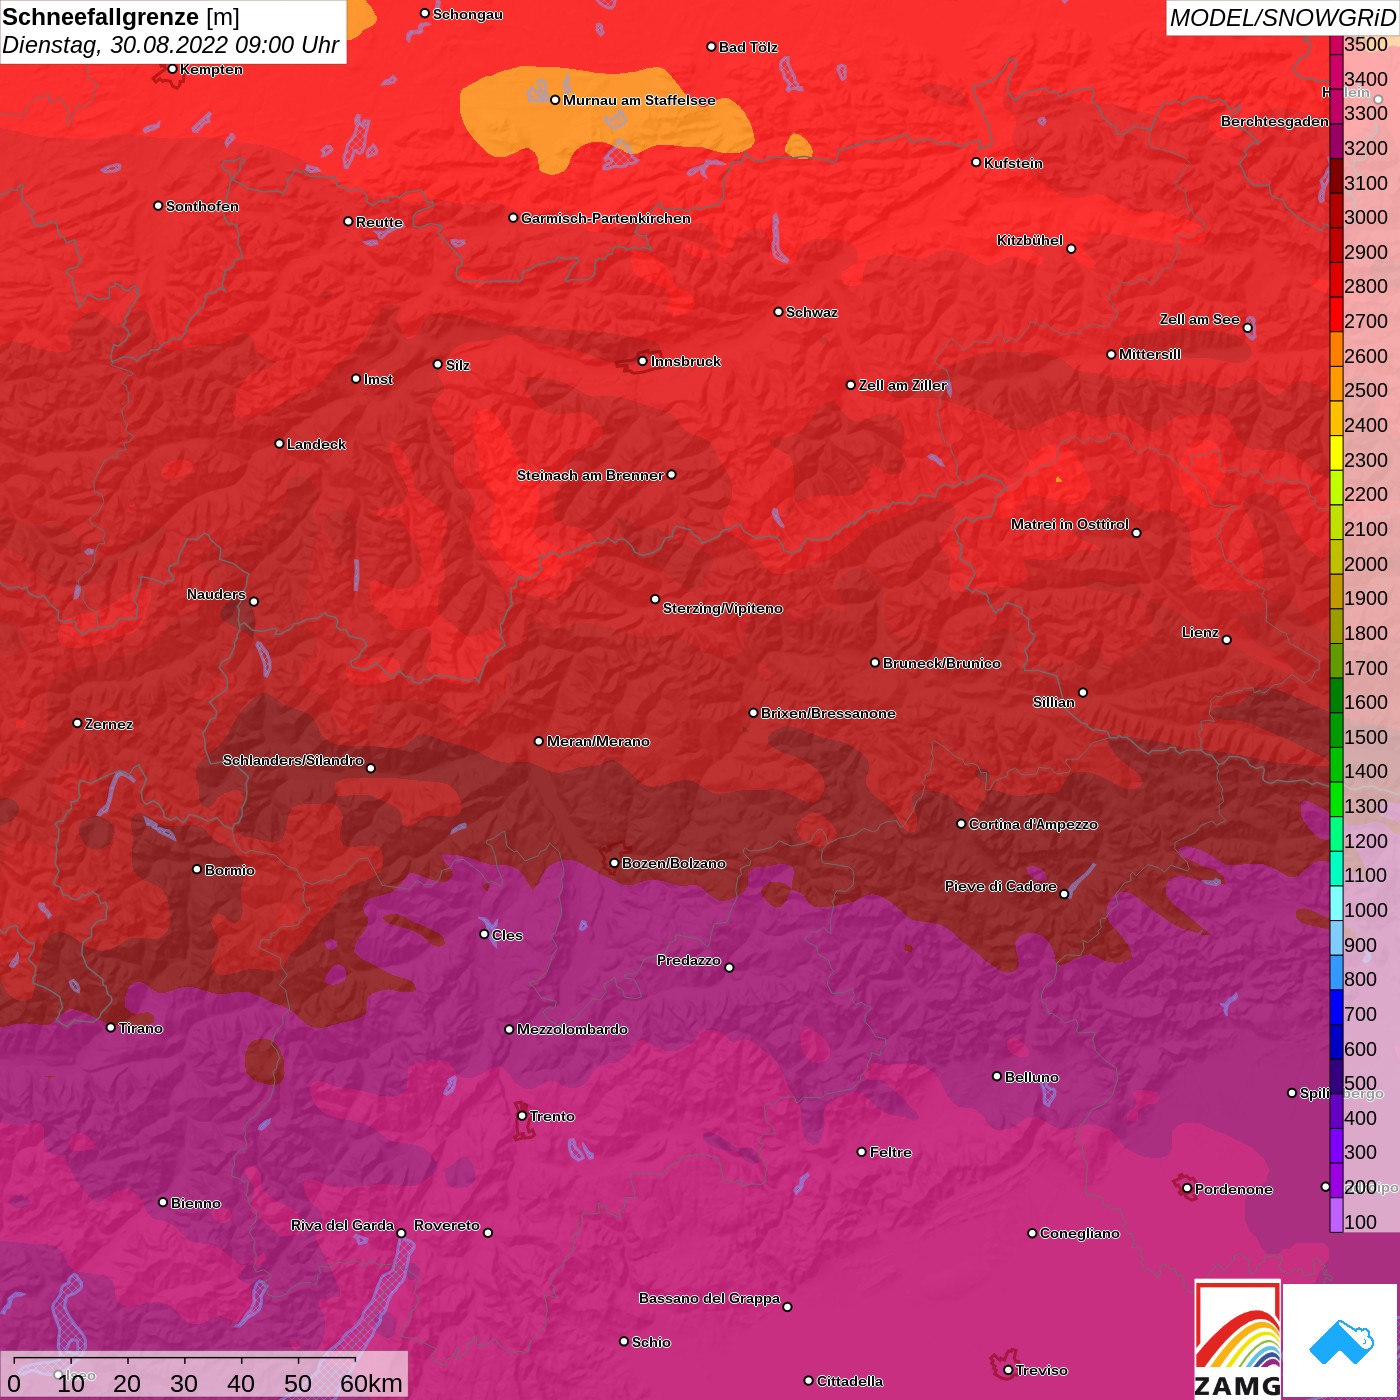
Task: Click the Bassano del Grappa label
Action: 709,1298
